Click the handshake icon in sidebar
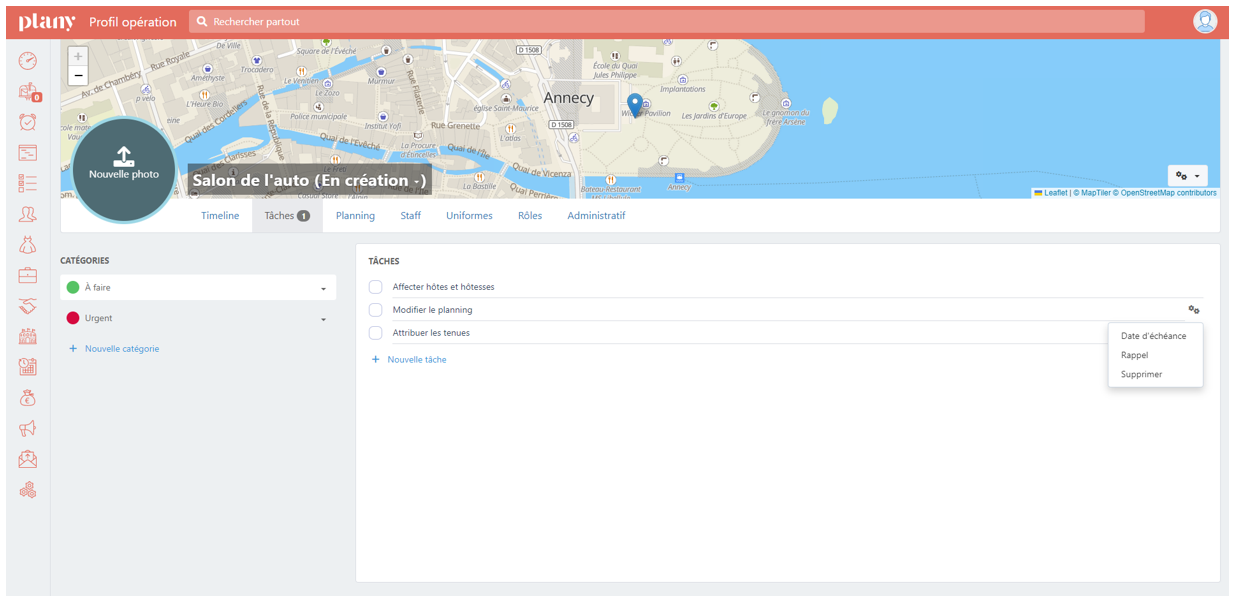The height and width of the screenshot is (601, 1235). 28,306
